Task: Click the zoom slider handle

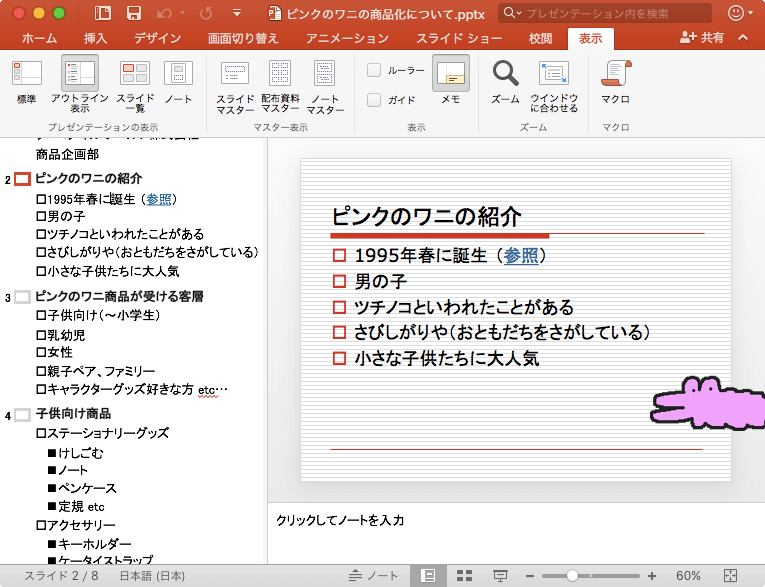Action: (x=572, y=576)
